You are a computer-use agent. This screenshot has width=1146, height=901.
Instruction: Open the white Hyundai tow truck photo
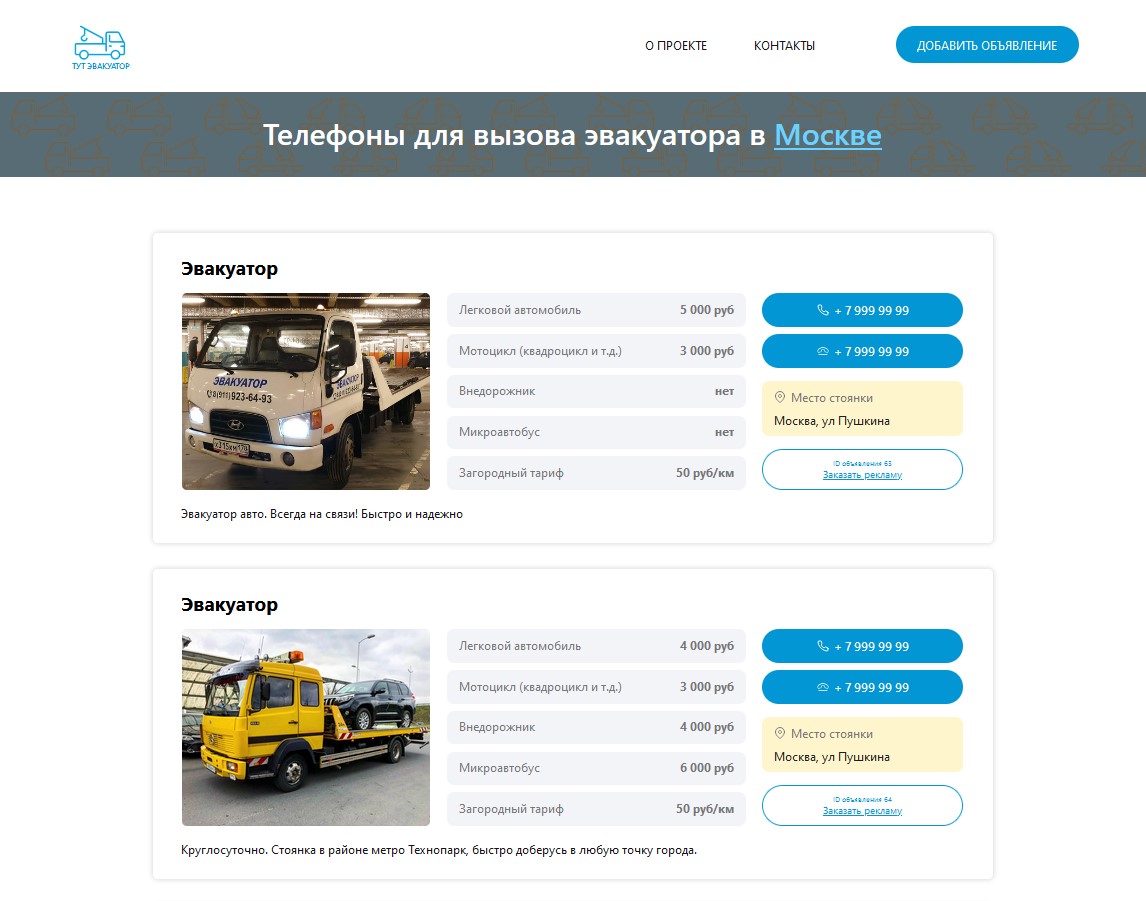tap(306, 391)
